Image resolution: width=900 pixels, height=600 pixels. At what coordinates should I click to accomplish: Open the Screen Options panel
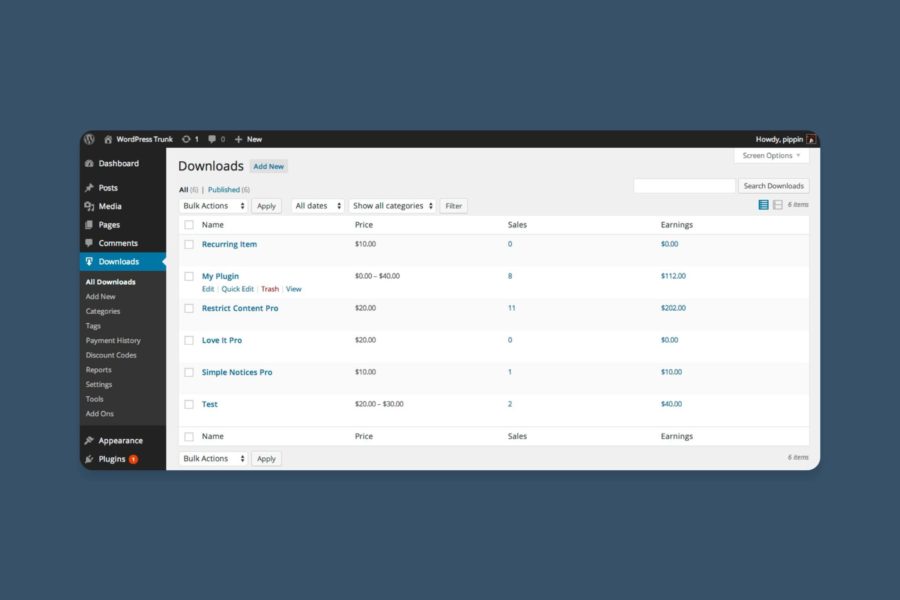click(769, 155)
